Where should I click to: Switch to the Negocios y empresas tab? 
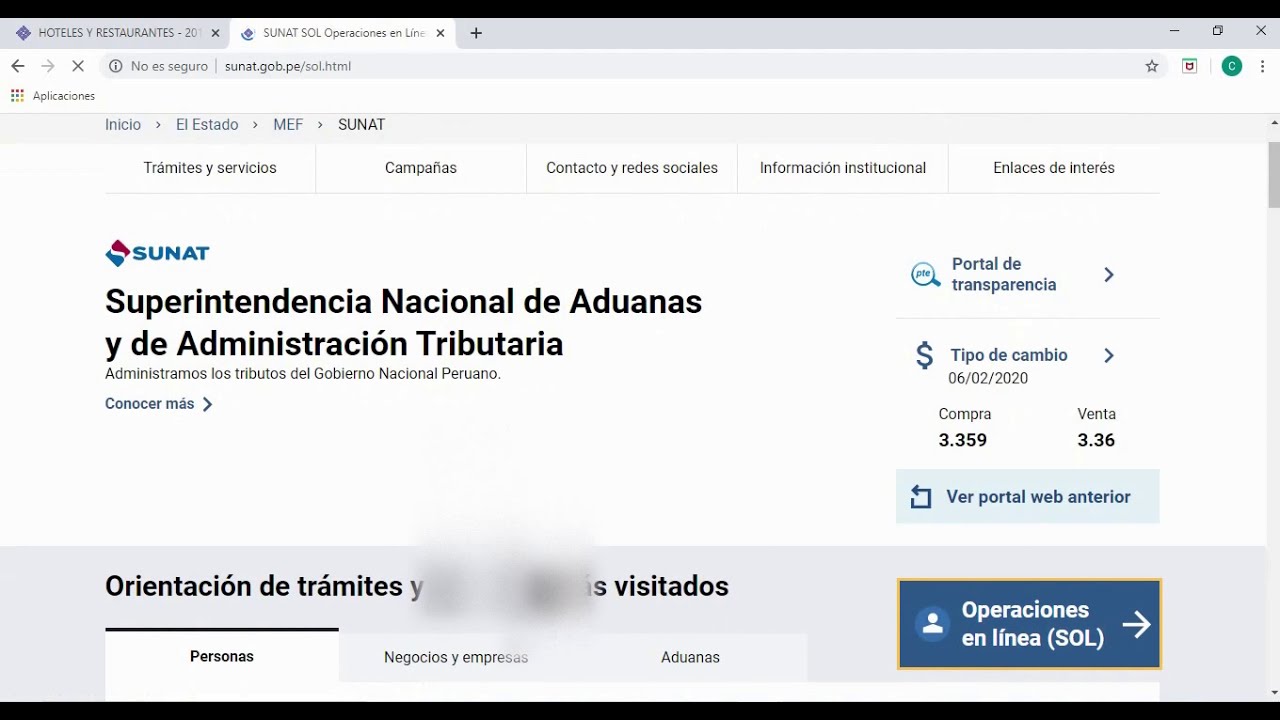pyautogui.click(x=456, y=657)
